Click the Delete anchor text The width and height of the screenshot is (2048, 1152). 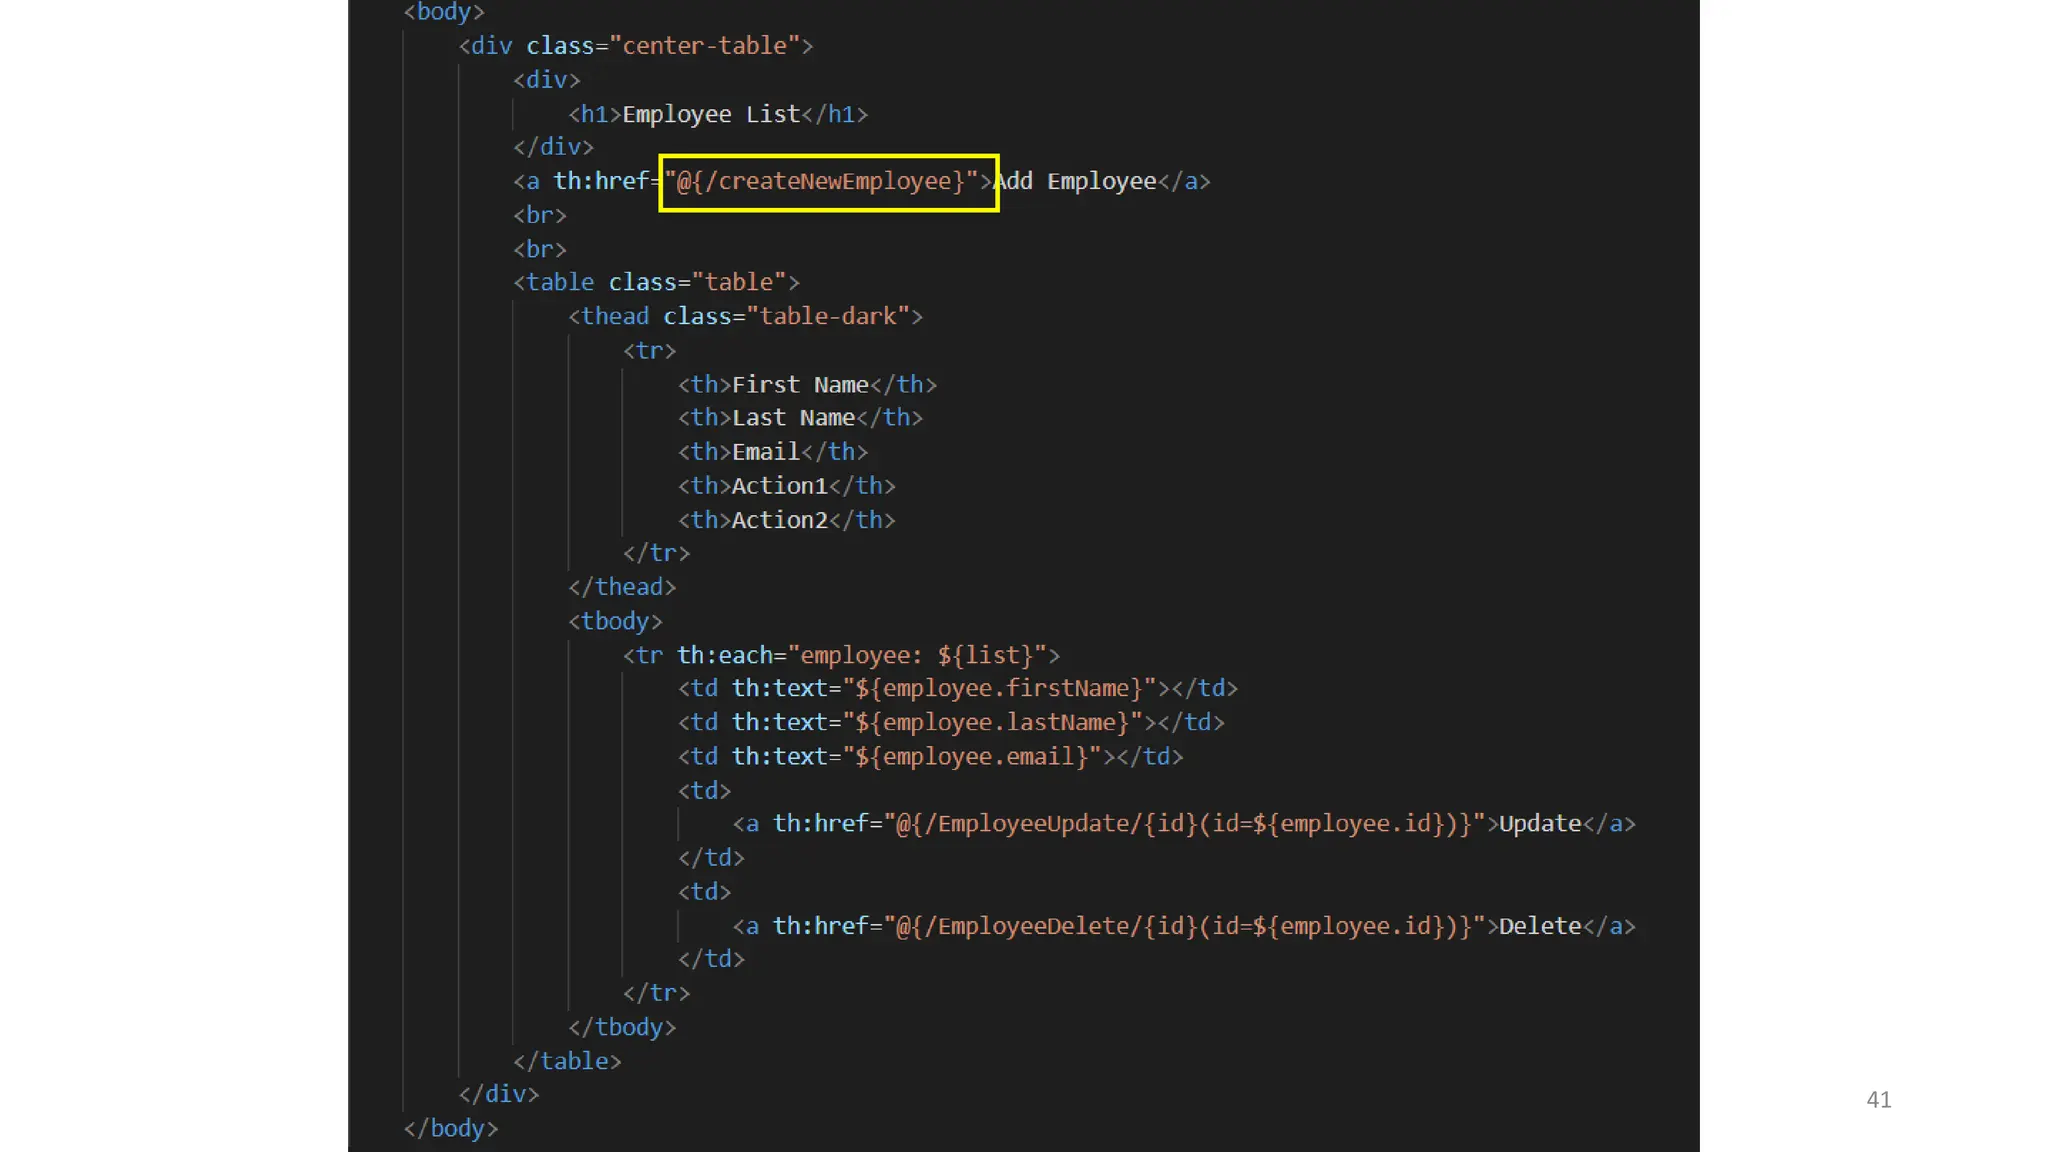click(1539, 927)
